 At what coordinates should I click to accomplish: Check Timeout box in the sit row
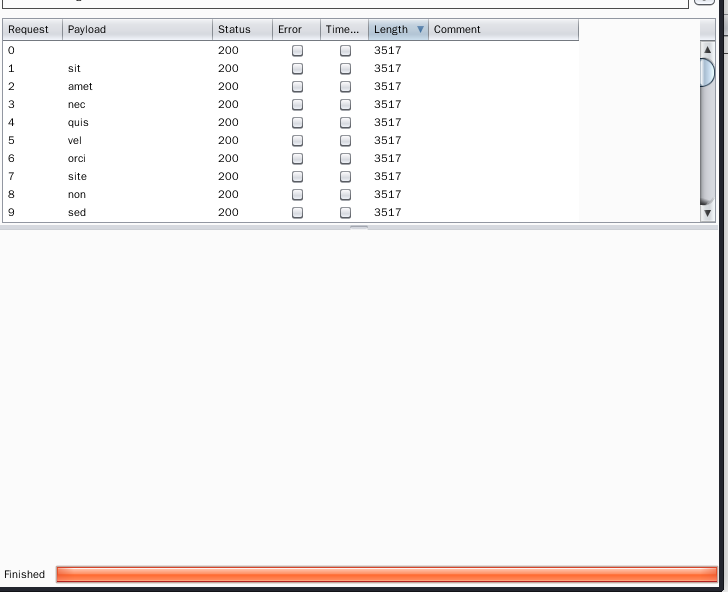[345, 68]
